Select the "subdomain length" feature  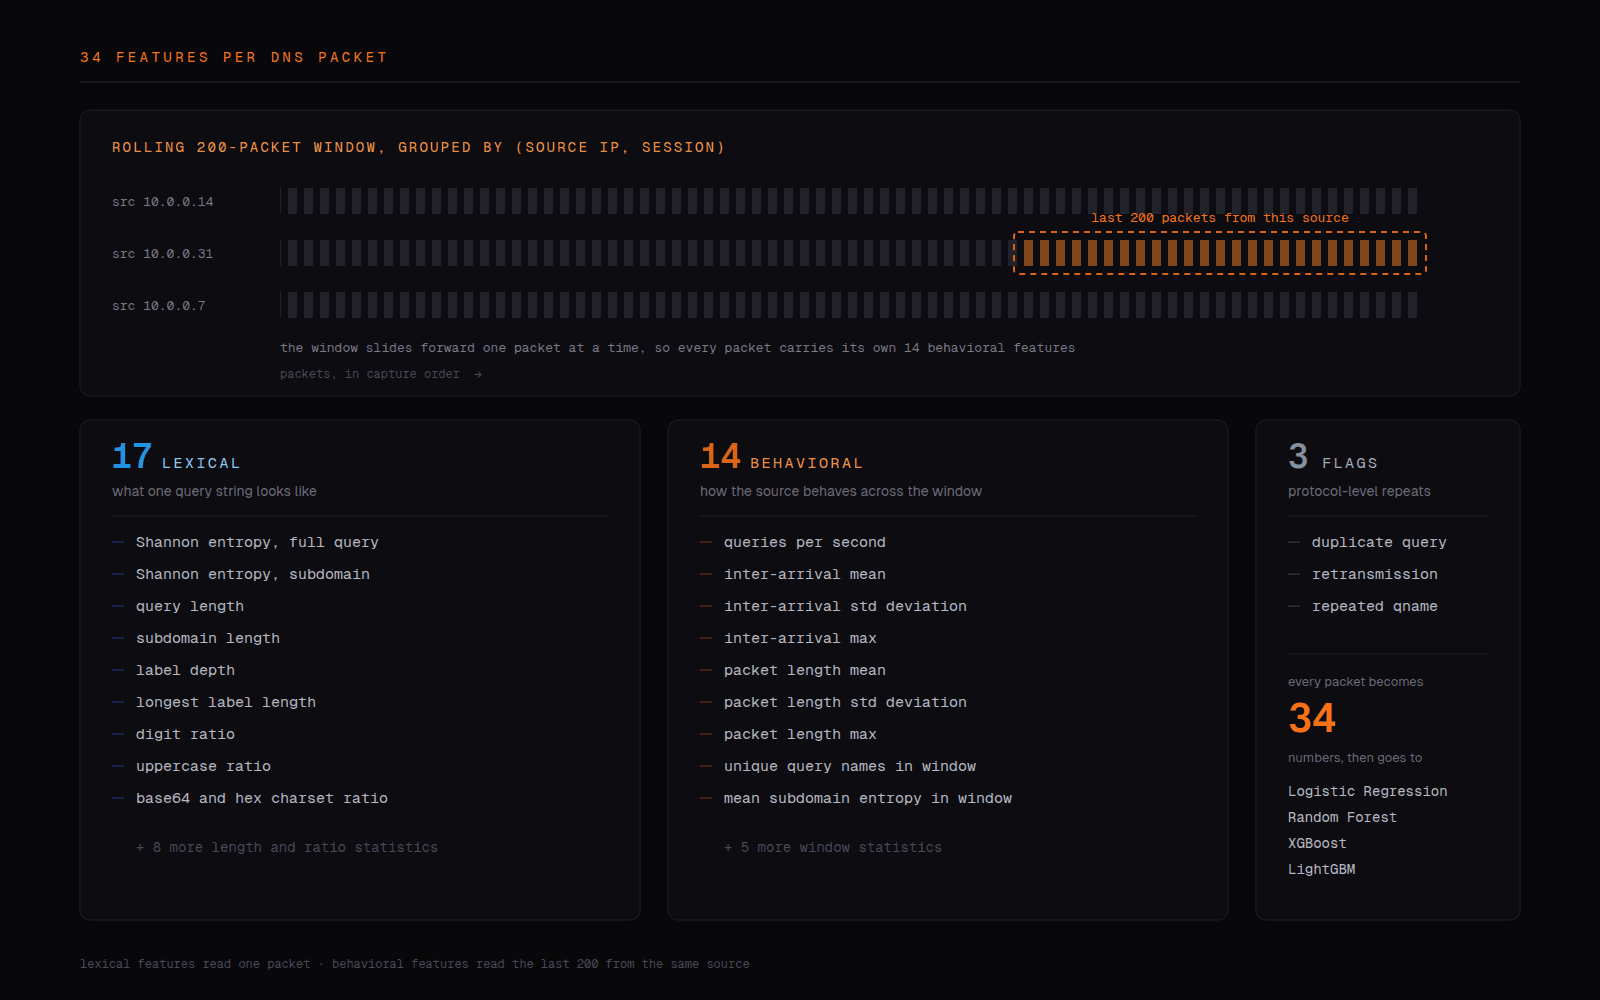coord(208,638)
